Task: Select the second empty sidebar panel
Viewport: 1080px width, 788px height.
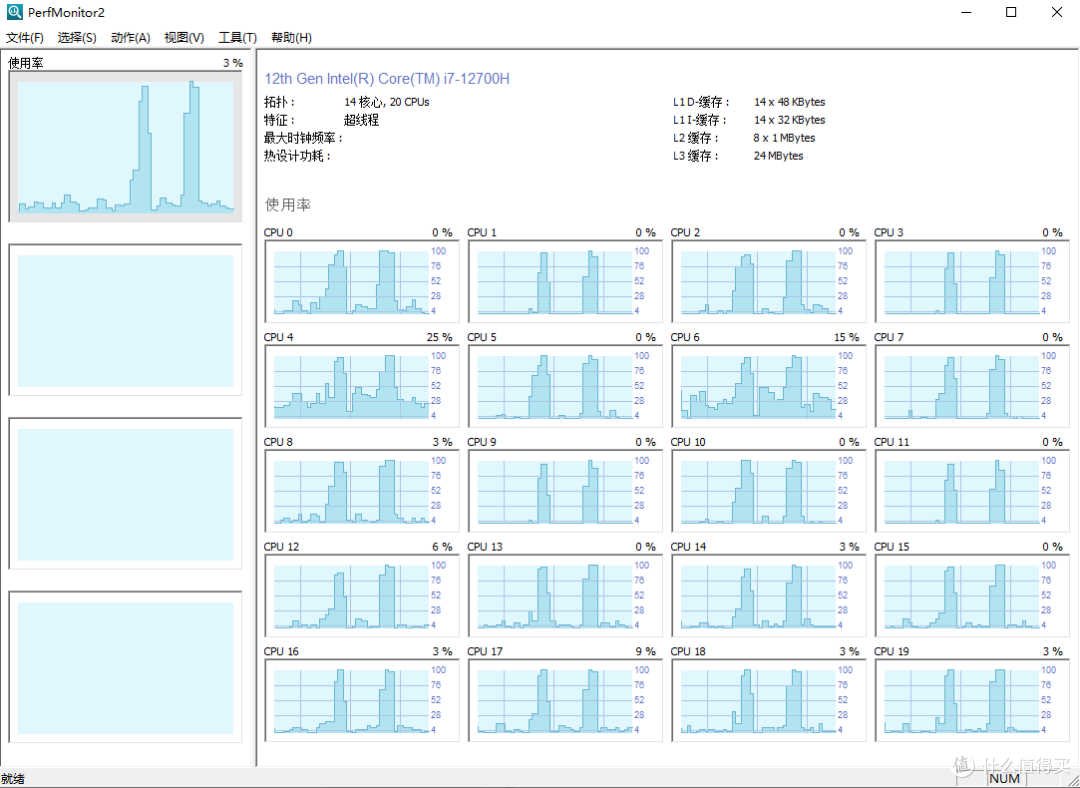Action: (125, 320)
